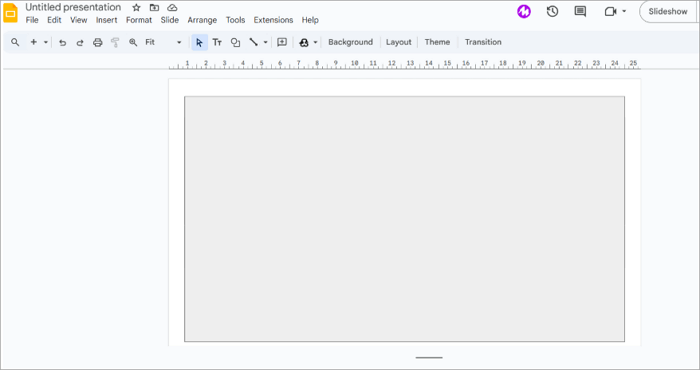Image resolution: width=700 pixels, height=370 pixels.
Task: Click the purple account avatar icon
Action: coord(524,12)
